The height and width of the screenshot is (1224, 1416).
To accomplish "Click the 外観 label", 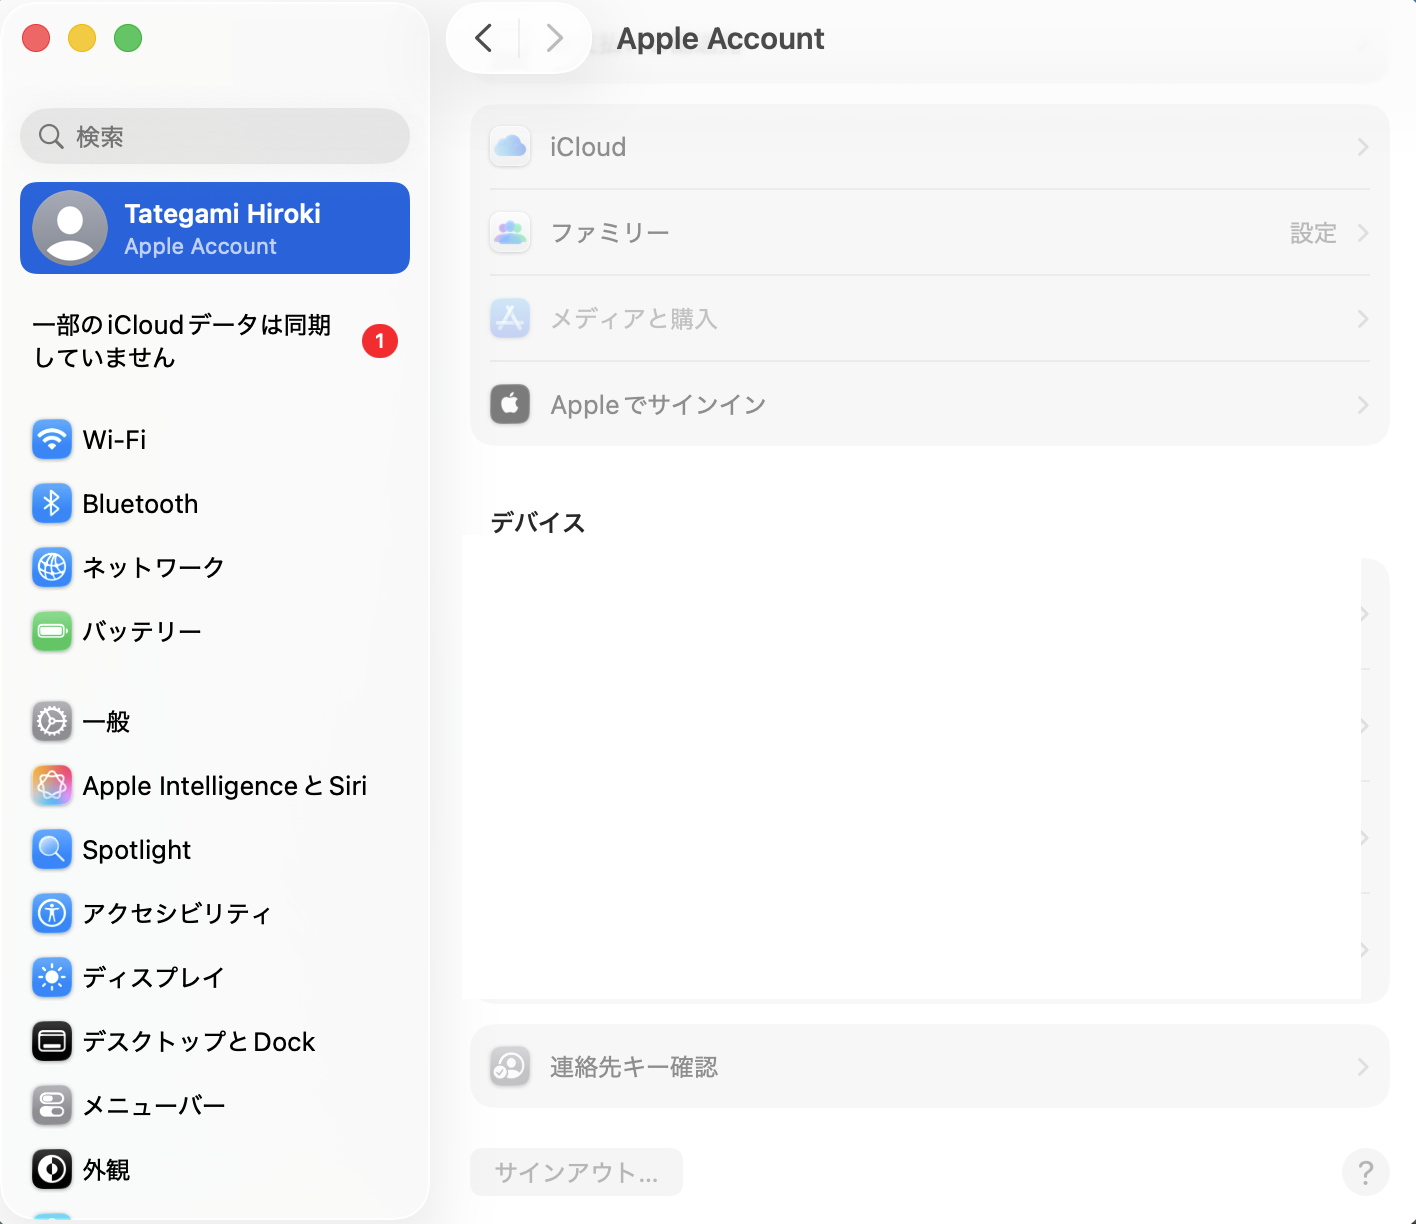I will (x=106, y=1169).
